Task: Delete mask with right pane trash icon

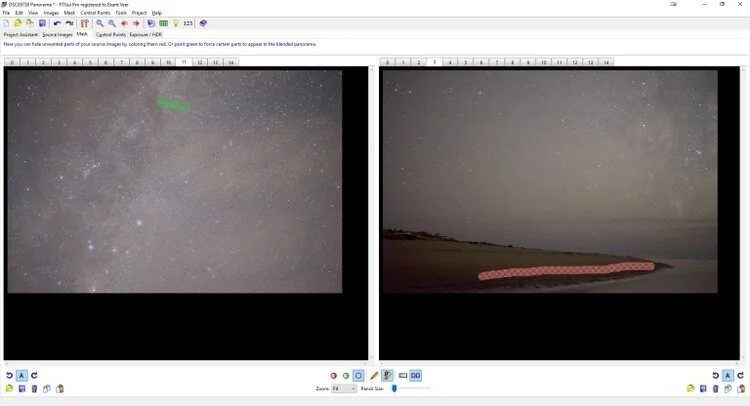Action: click(x=716, y=389)
